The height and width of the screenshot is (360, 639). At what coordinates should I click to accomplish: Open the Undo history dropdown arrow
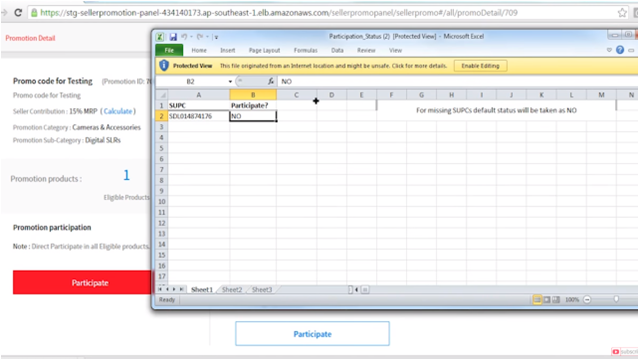(191, 37)
